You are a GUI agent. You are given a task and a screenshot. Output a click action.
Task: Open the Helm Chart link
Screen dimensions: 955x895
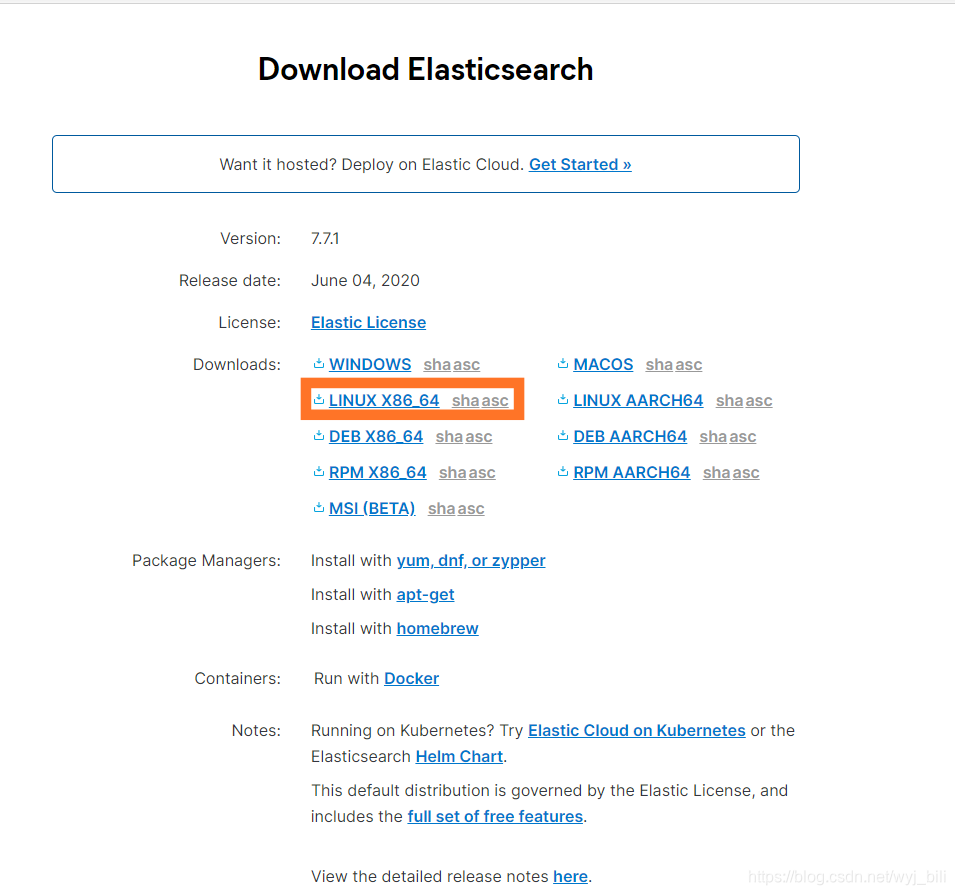point(459,756)
